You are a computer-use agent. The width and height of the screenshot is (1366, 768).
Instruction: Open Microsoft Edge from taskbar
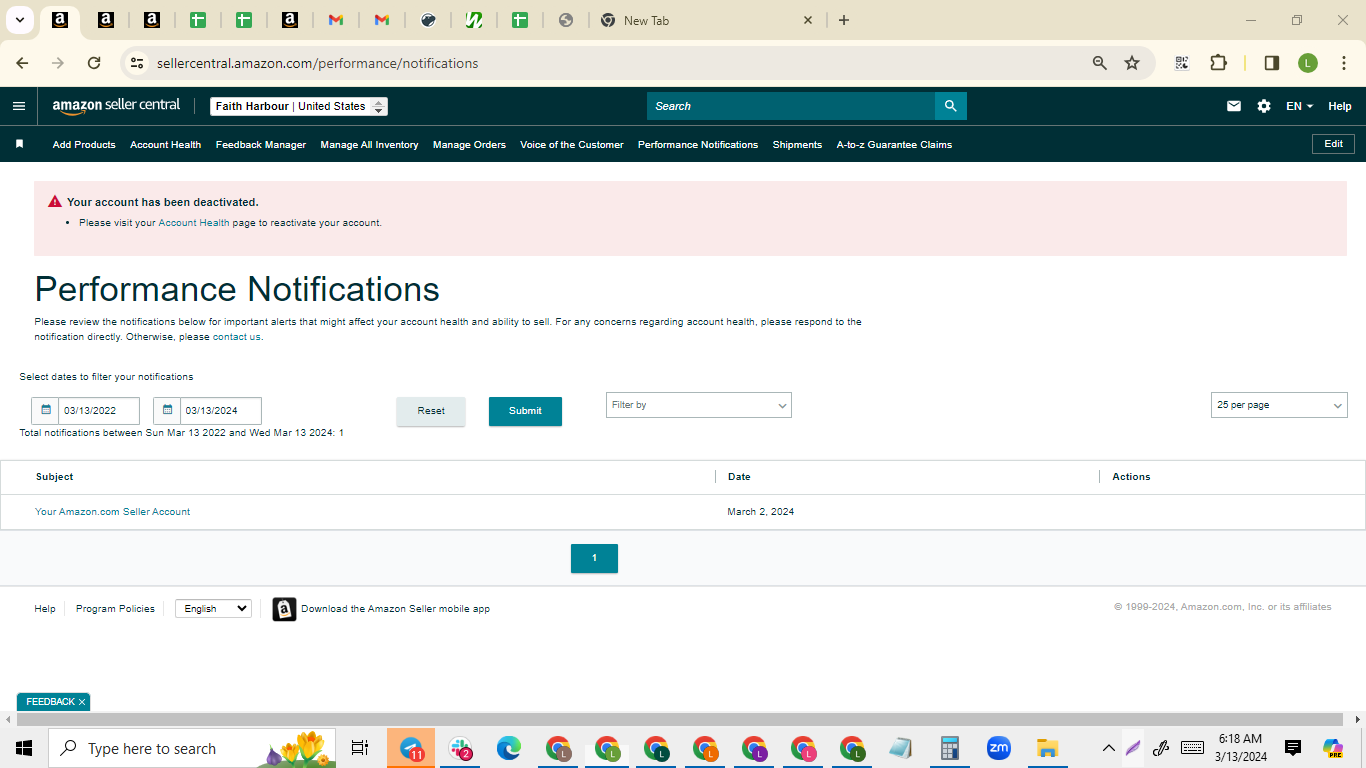509,748
